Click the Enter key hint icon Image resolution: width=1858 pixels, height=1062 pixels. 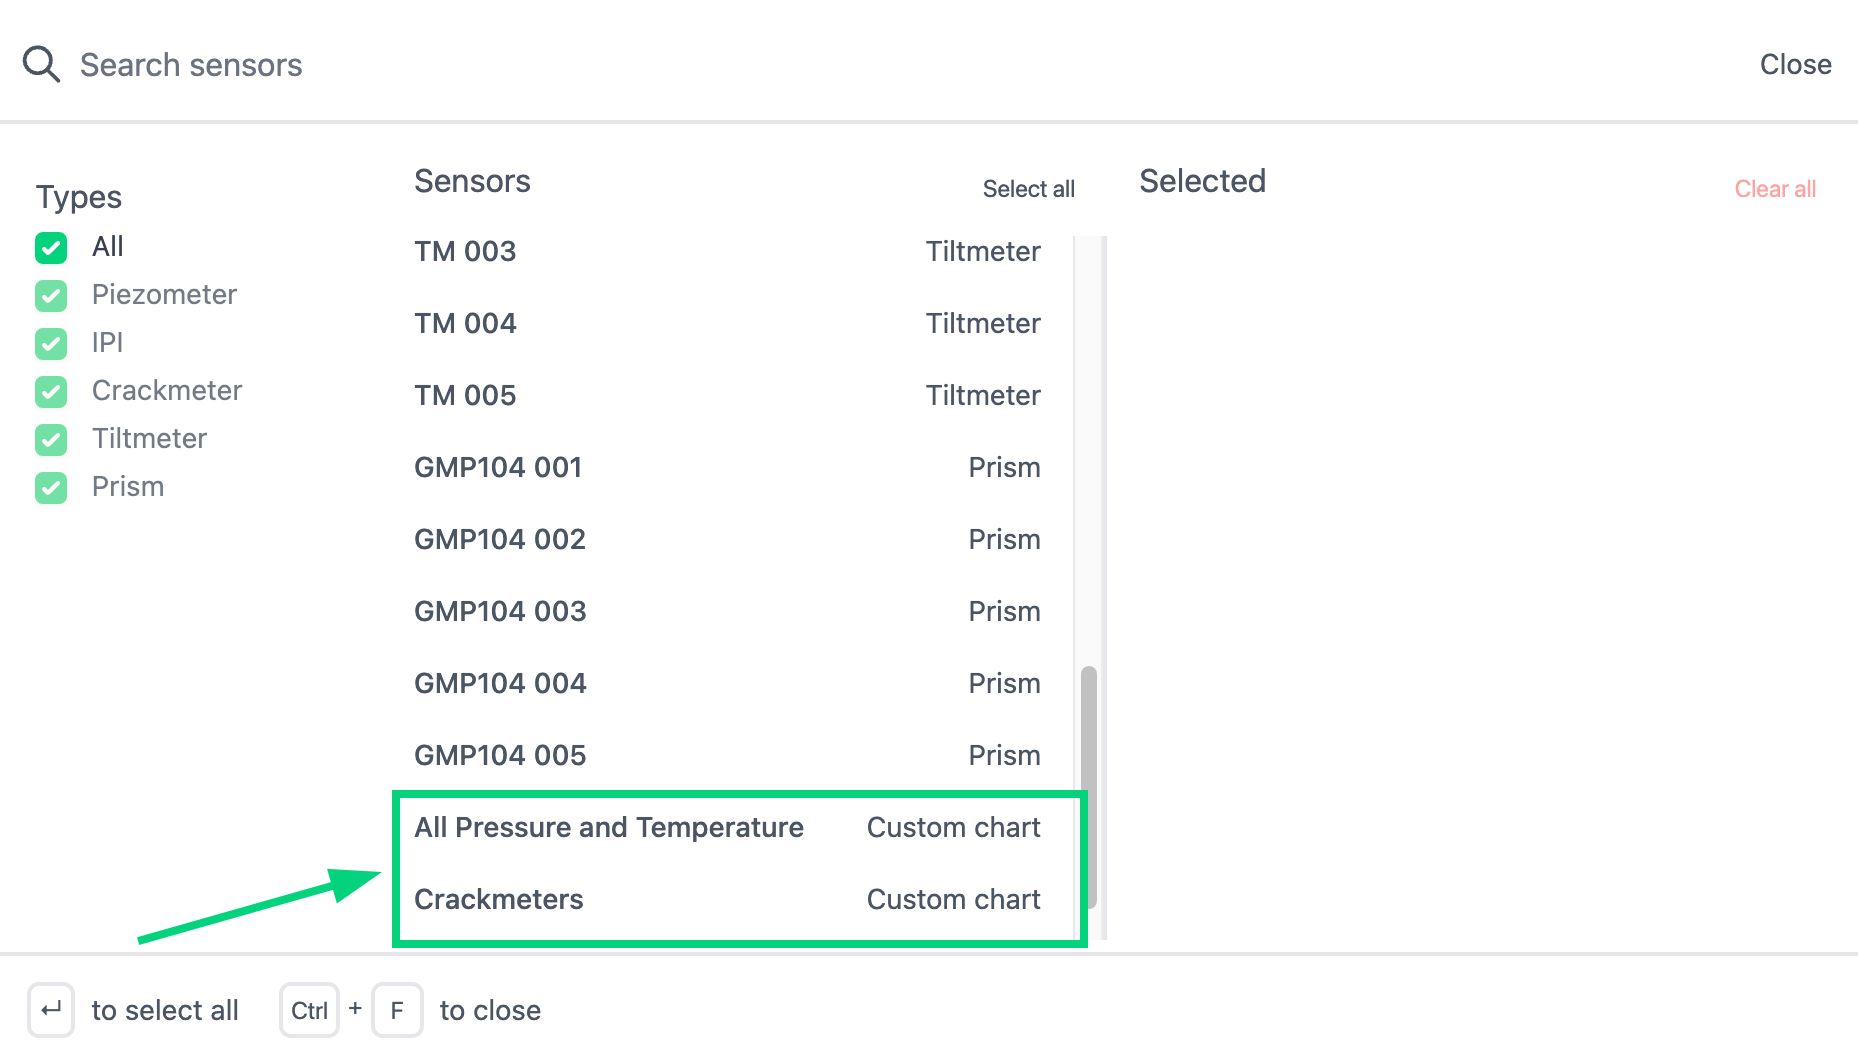click(51, 1010)
